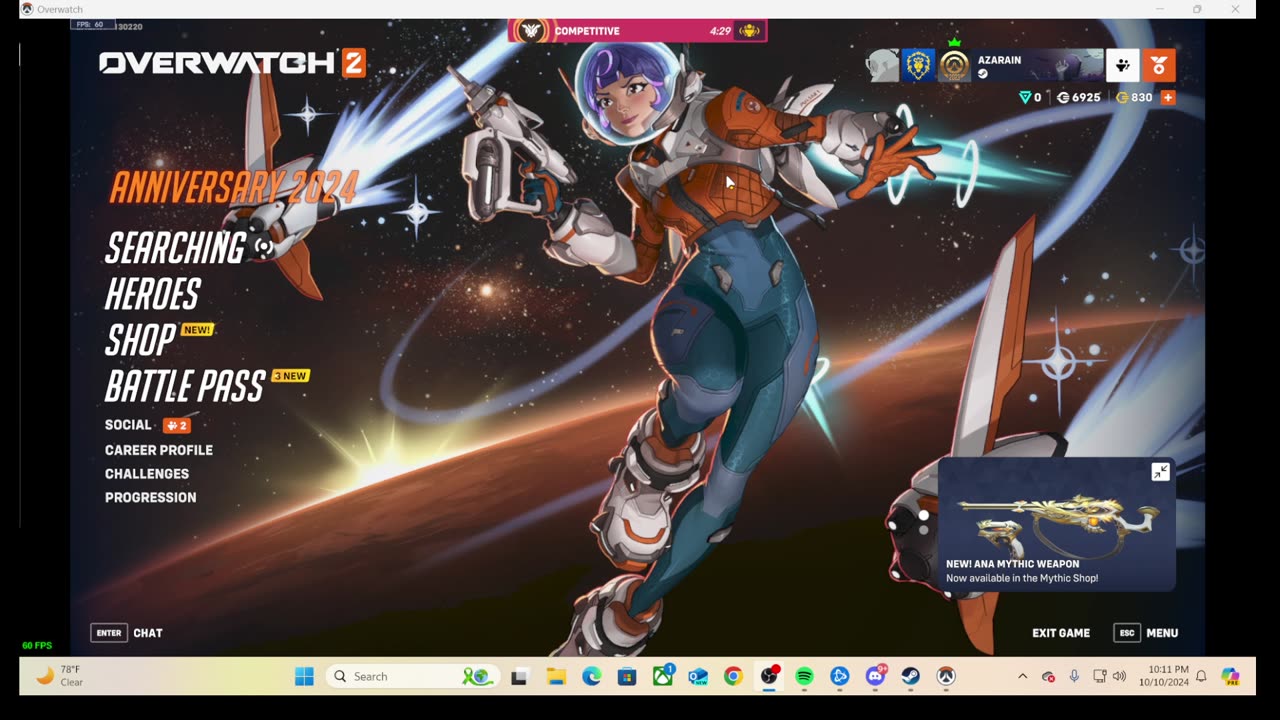This screenshot has height=720, width=1280.
Task: Open Spotify from the taskbar
Action: point(804,677)
